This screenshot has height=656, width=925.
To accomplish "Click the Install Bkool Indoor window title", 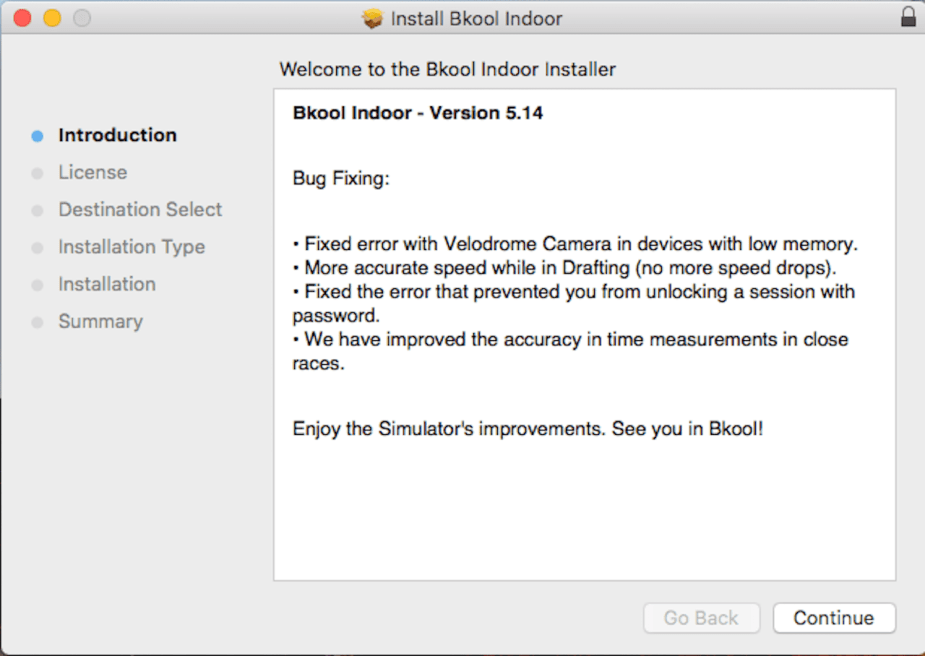I will [476, 18].
